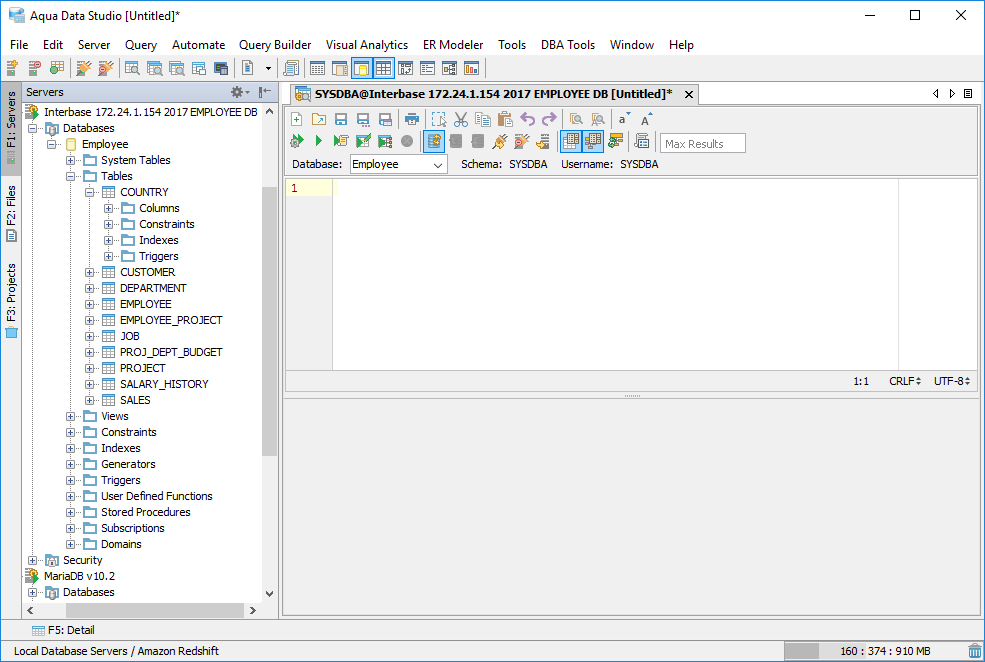Collapse the Tables folder node
The image size is (985, 662).
[x=70, y=176]
